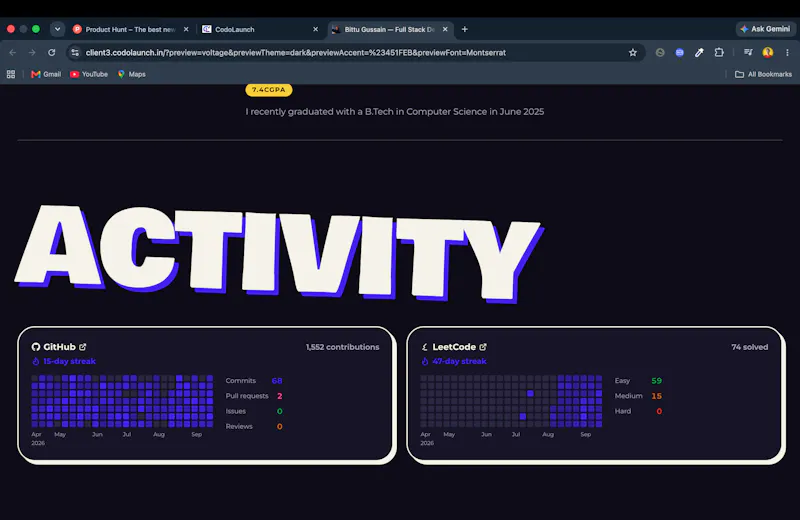This screenshot has width=800, height=520.
Task: Click the GitHub card title
Action: click(59, 347)
